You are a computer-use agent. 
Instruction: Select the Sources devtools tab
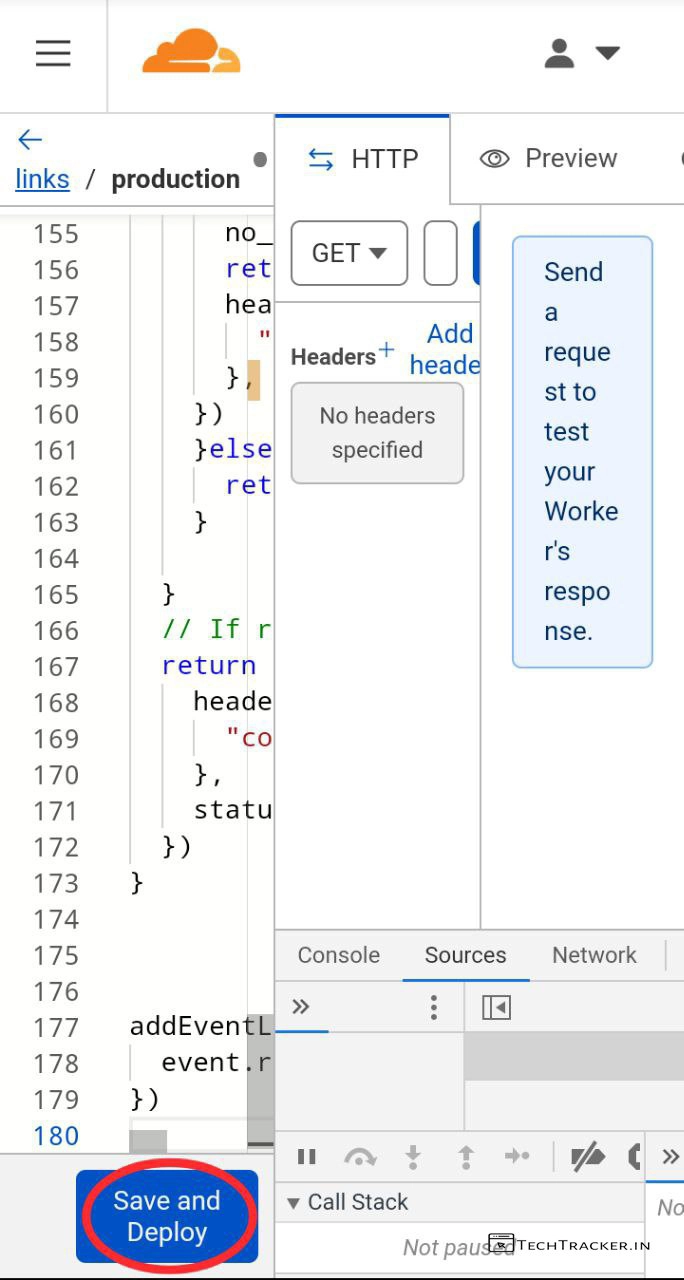(x=465, y=955)
